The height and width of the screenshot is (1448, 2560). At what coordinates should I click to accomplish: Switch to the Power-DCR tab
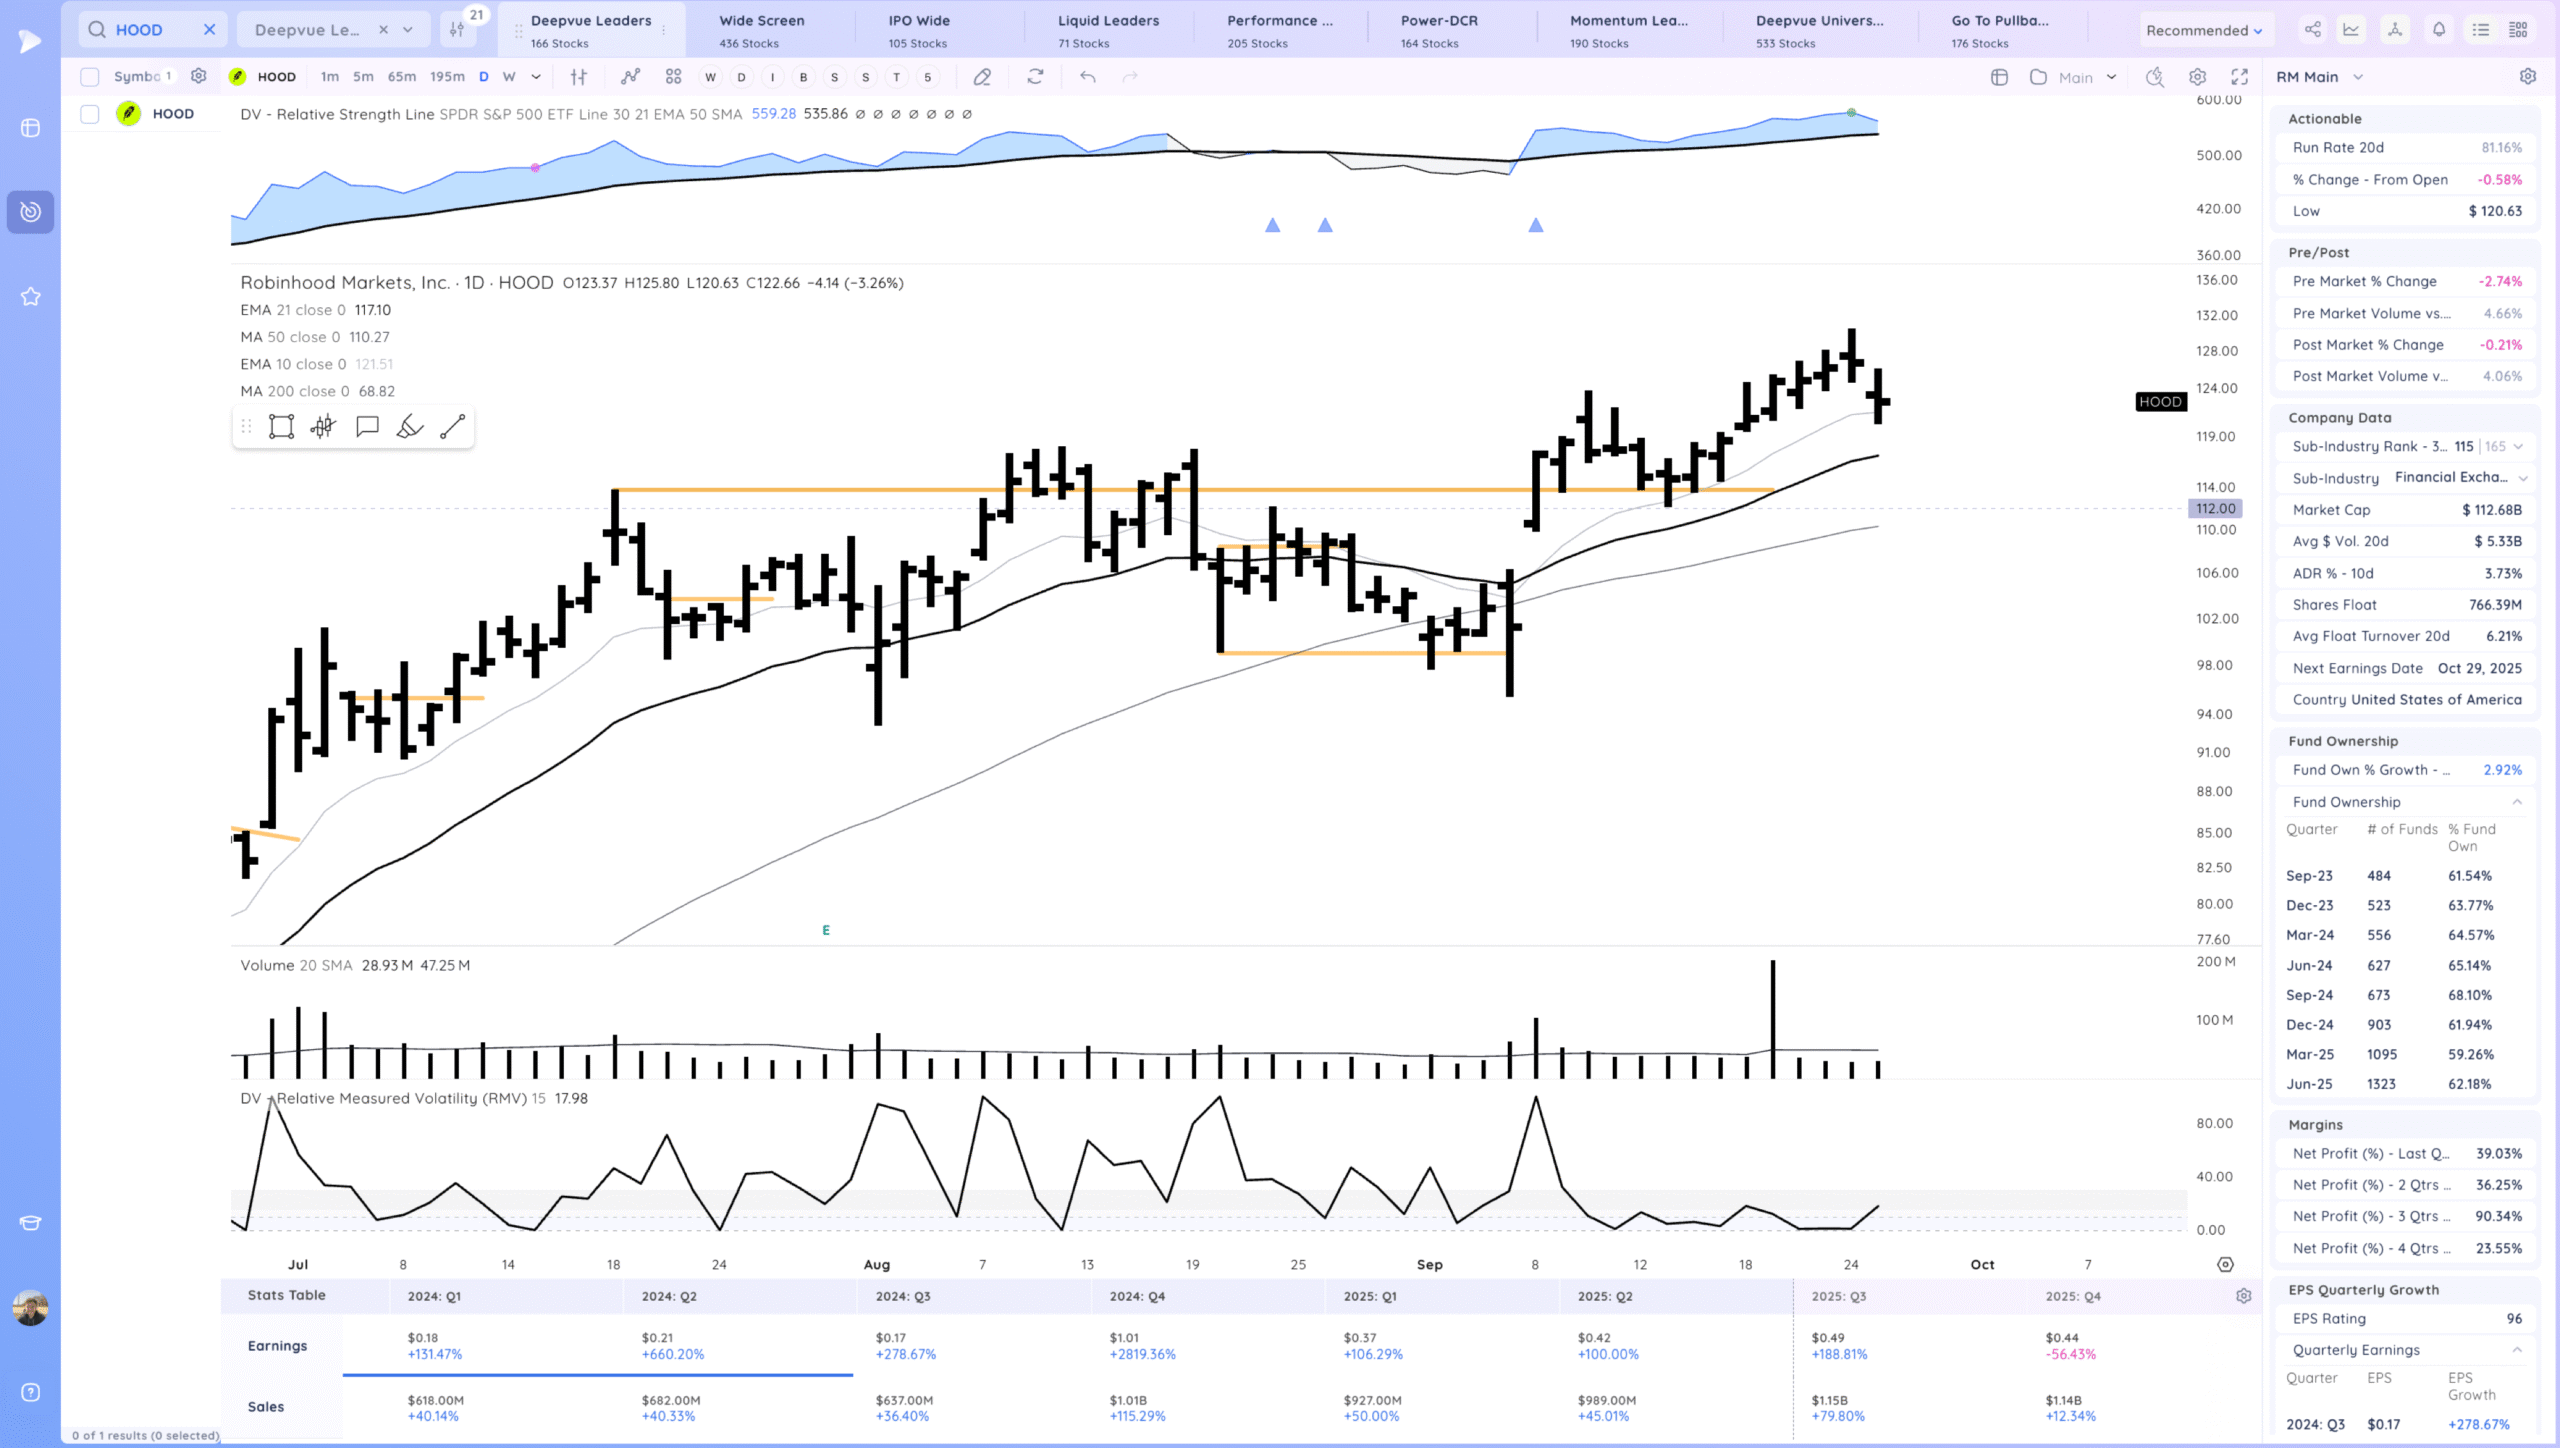tap(1439, 30)
